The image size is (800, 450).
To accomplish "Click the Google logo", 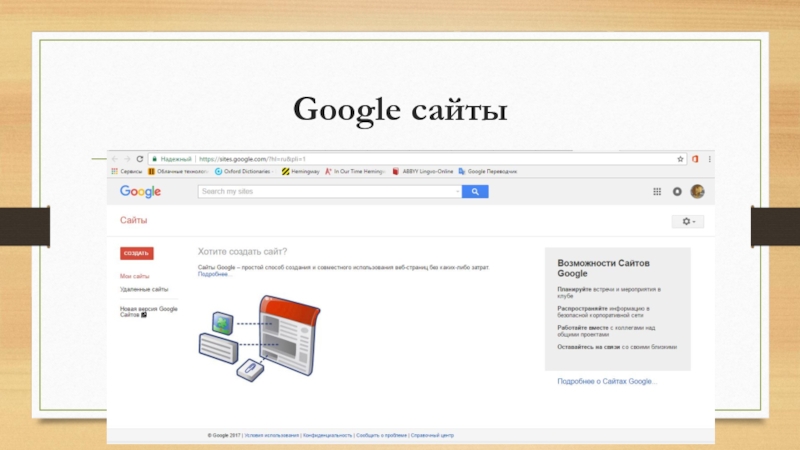I will click(140, 192).
